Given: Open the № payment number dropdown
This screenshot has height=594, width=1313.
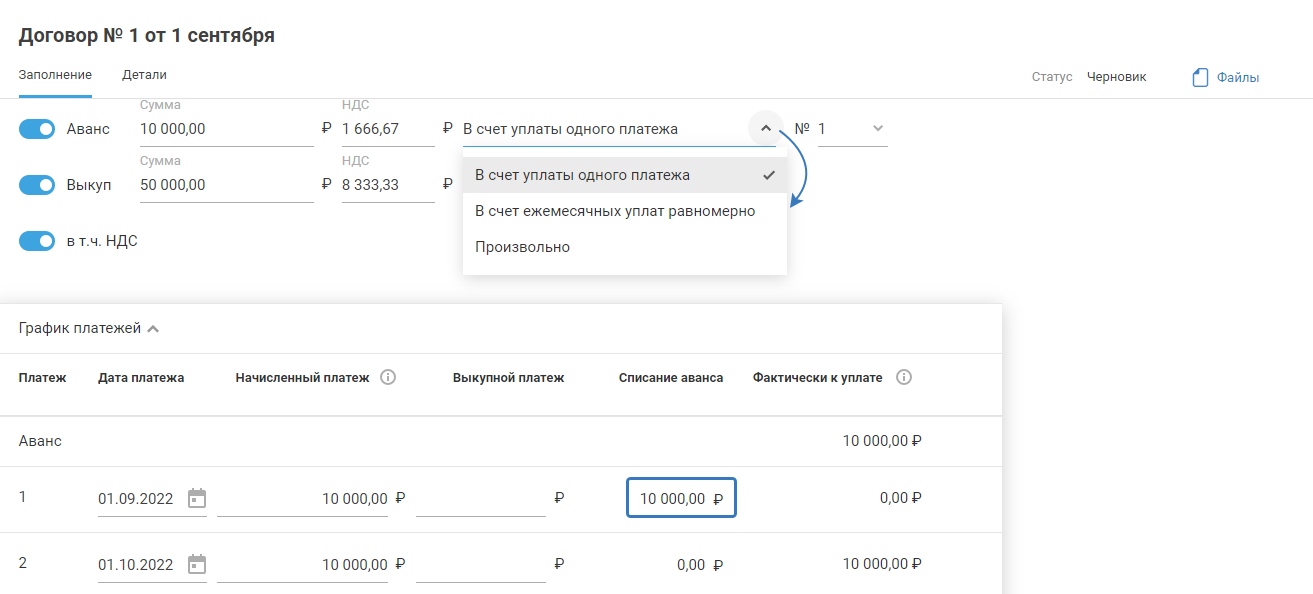Looking at the screenshot, I should [x=877, y=128].
